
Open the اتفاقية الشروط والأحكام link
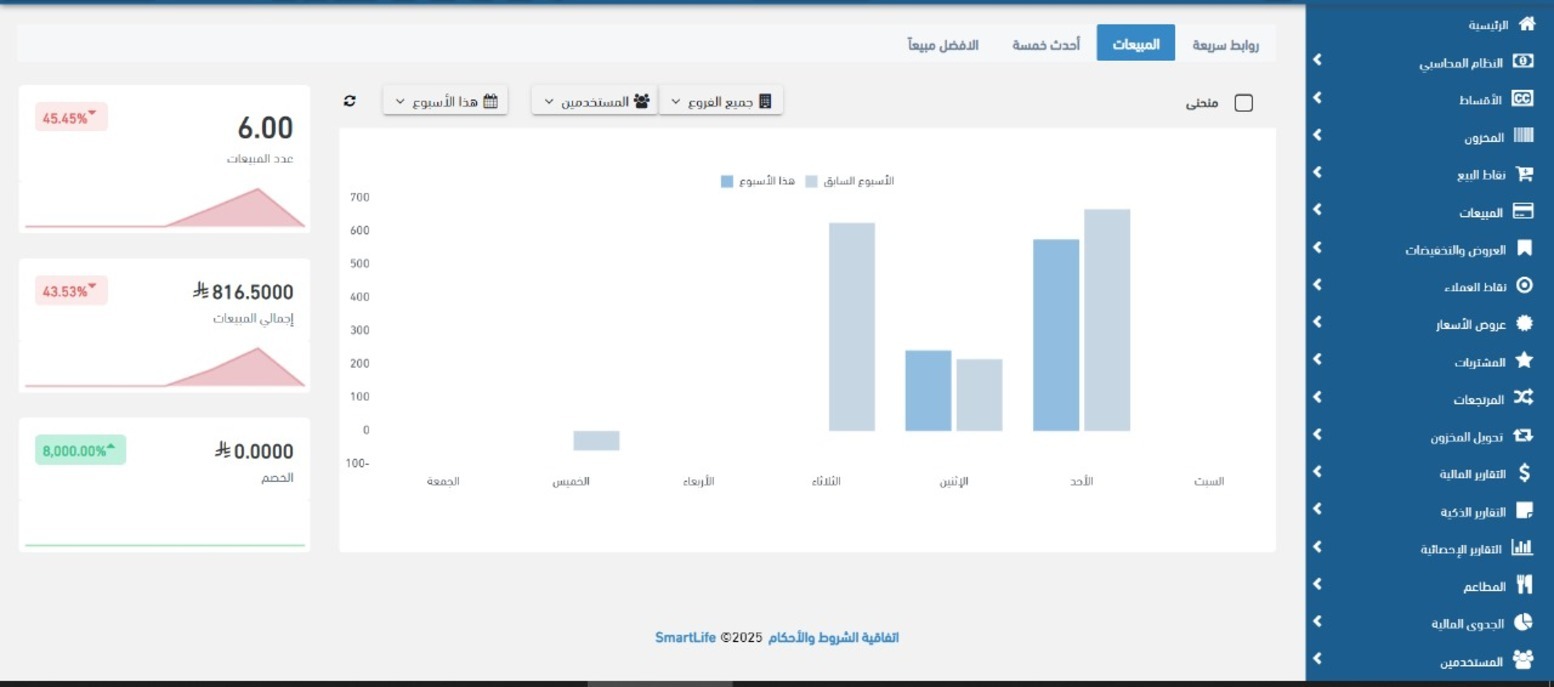833,637
